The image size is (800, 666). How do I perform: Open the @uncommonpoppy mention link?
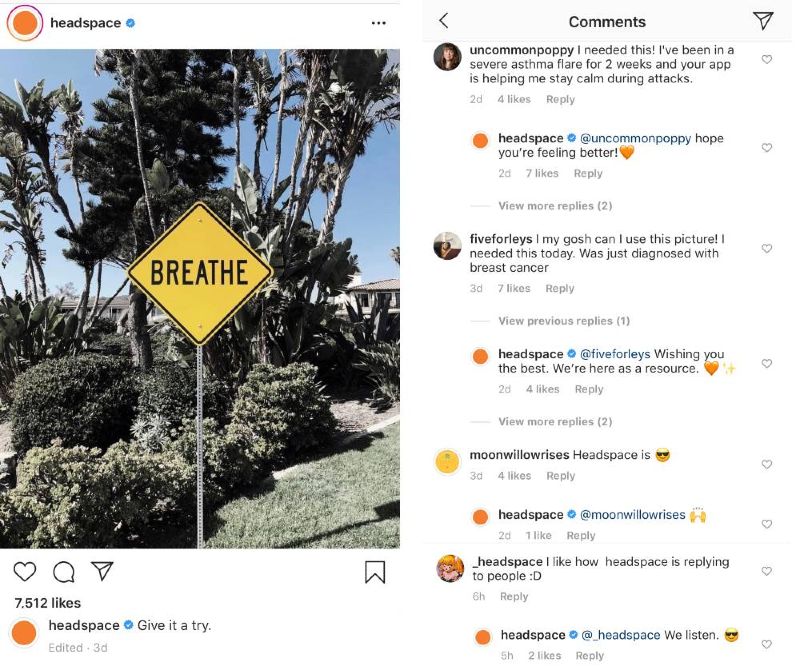pyautogui.click(x=636, y=138)
